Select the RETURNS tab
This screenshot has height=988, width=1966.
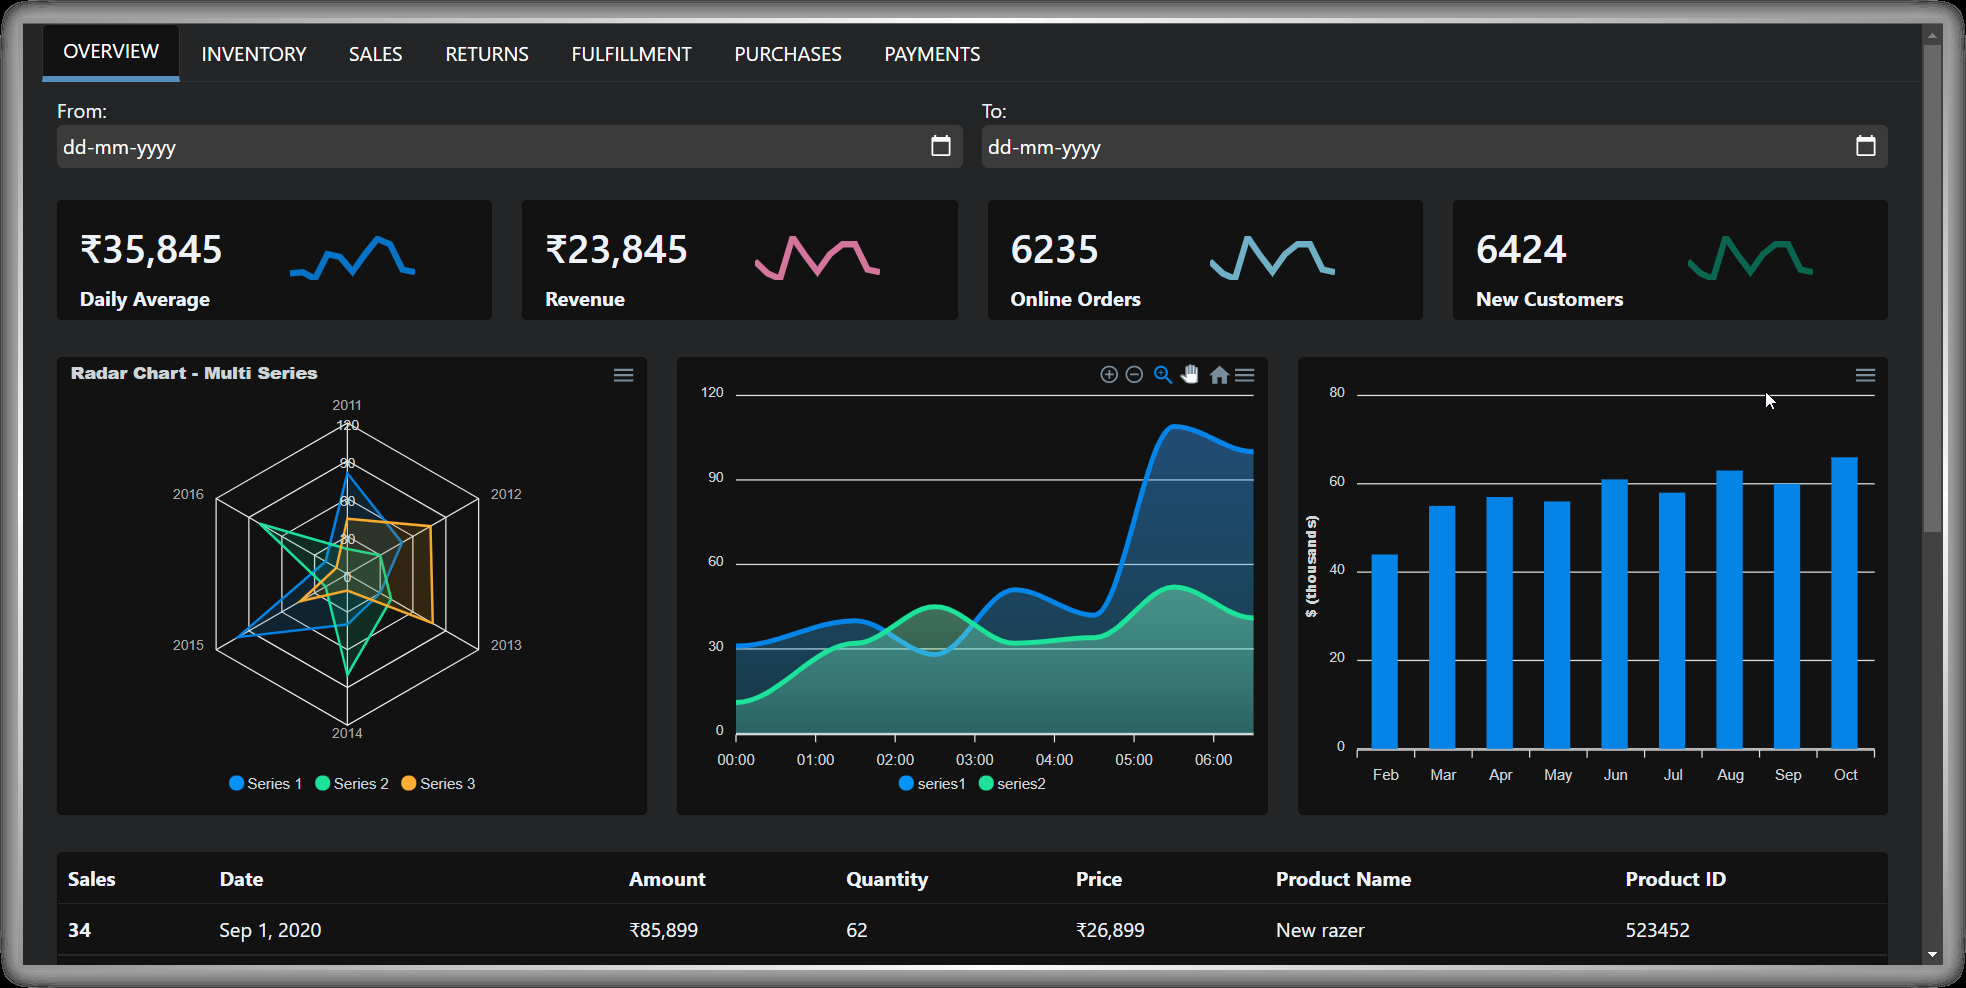coord(486,53)
